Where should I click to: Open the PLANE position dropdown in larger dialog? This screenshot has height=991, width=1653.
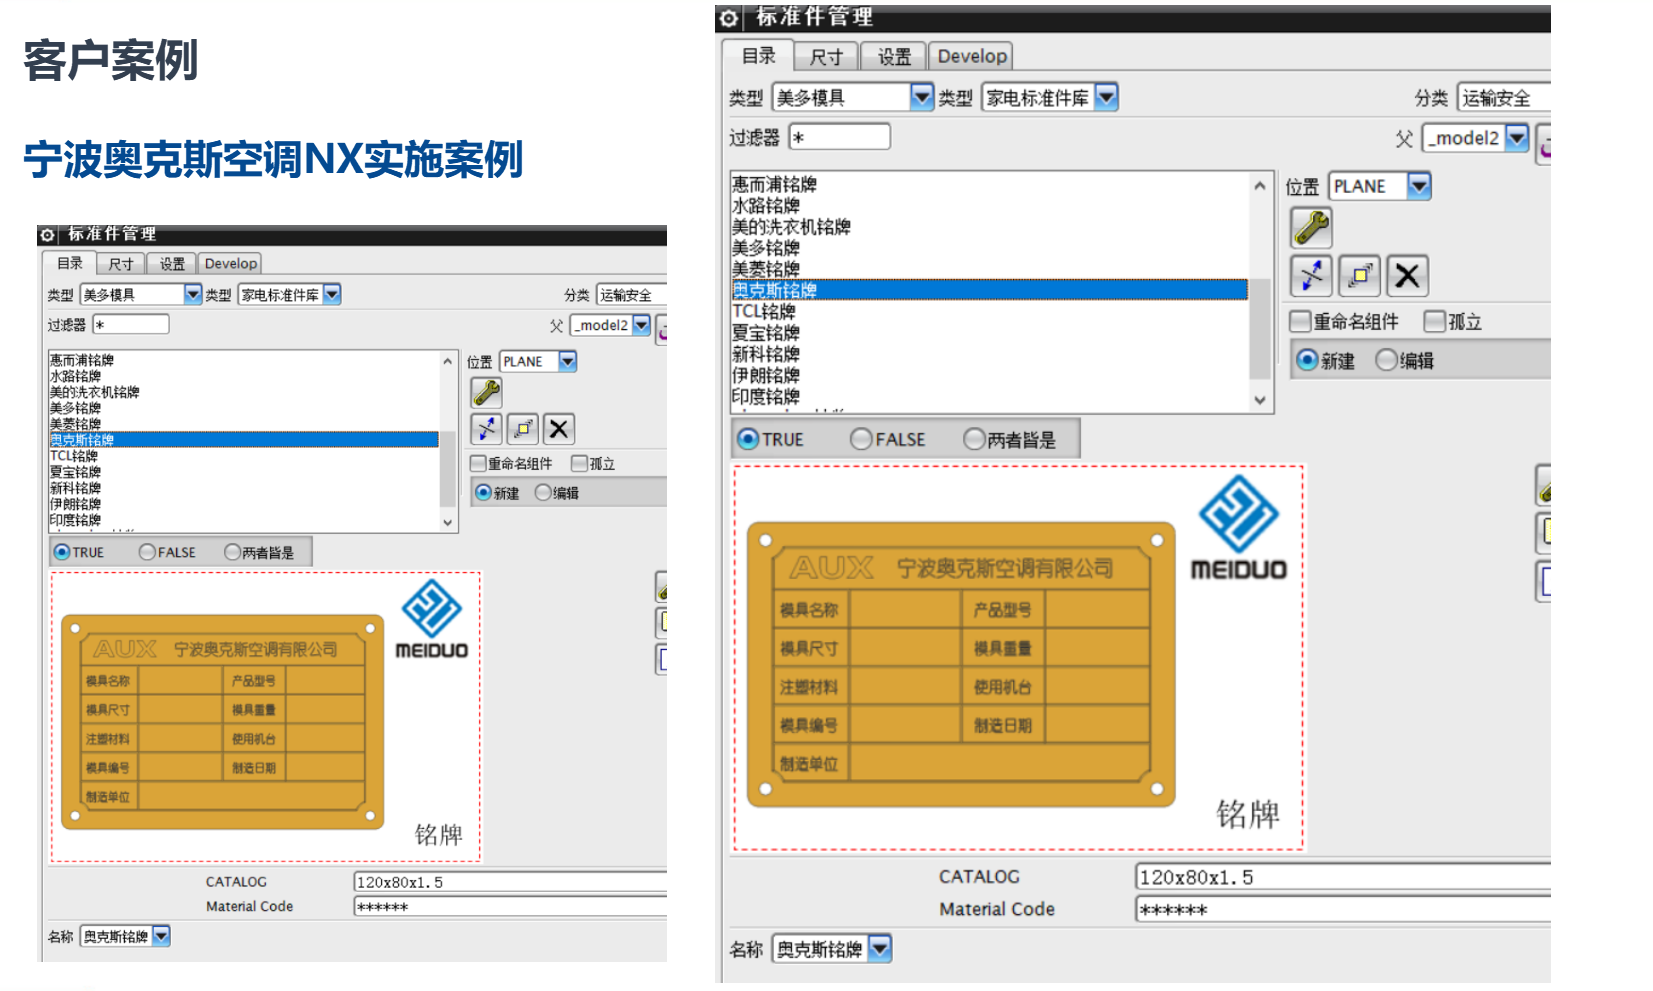[x=1419, y=186]
